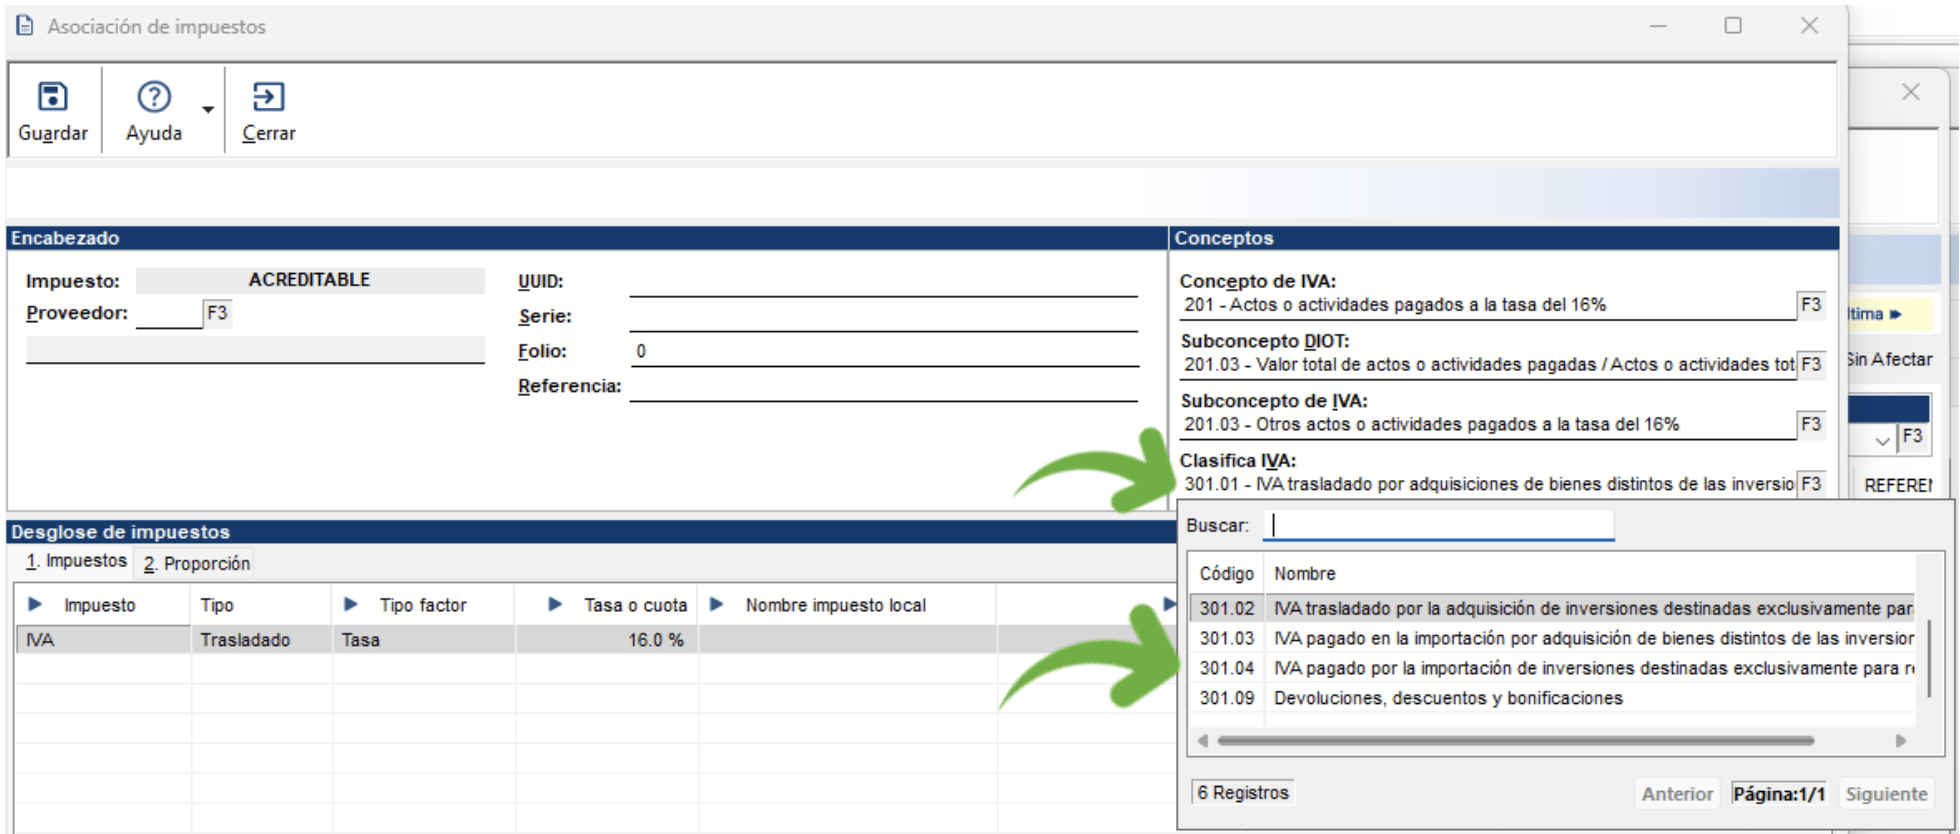Open F3 lookup for Subconcepto de IVA

click(x=1810, y=425)
